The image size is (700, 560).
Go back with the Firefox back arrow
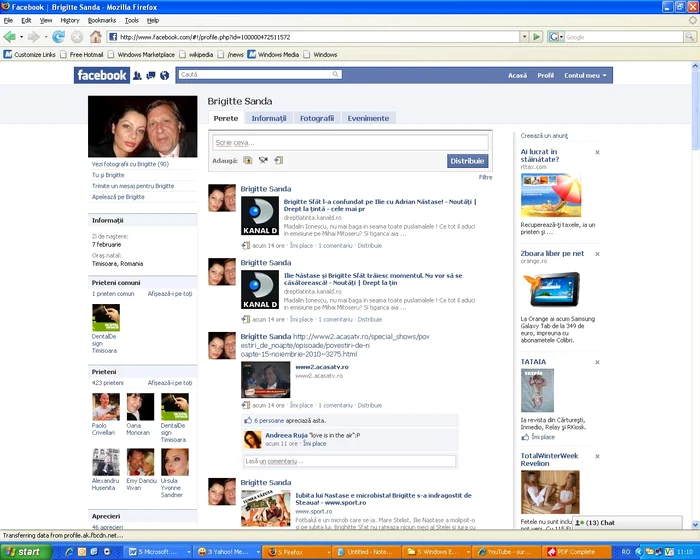click(x=9, y=37)
